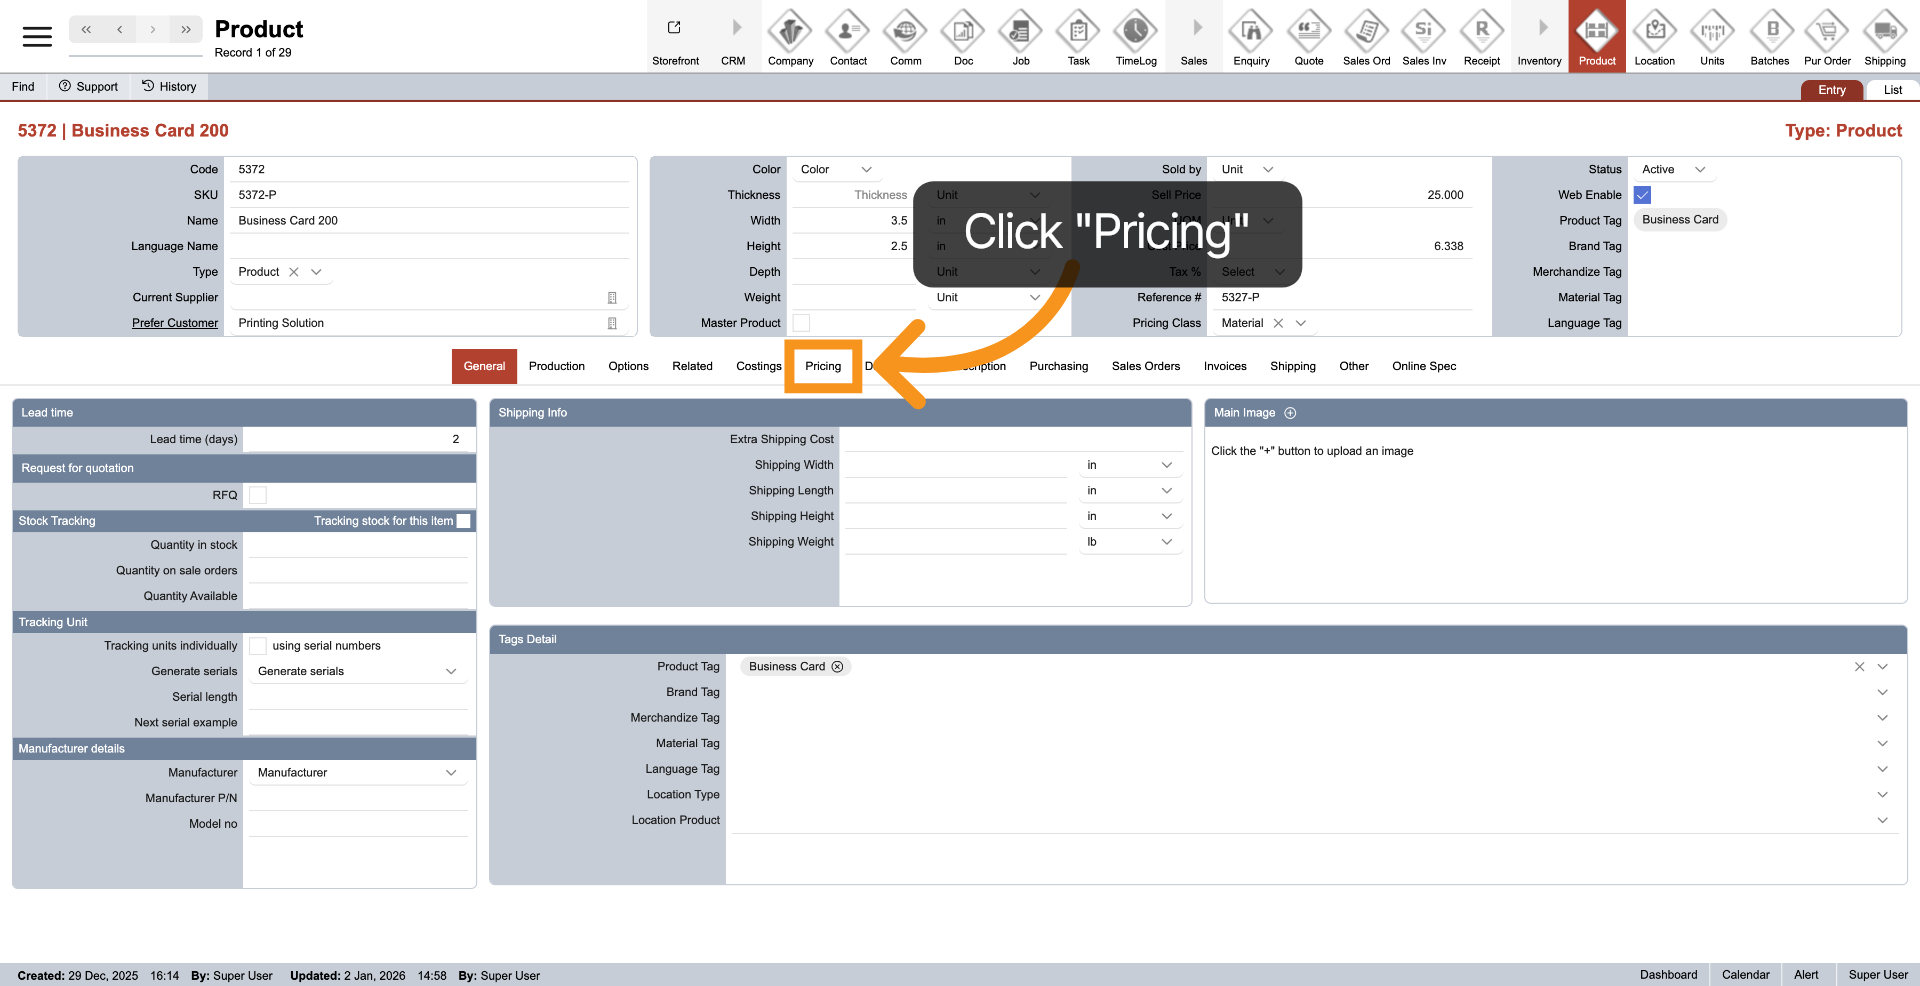Open the Production tab

click(556, 366)
